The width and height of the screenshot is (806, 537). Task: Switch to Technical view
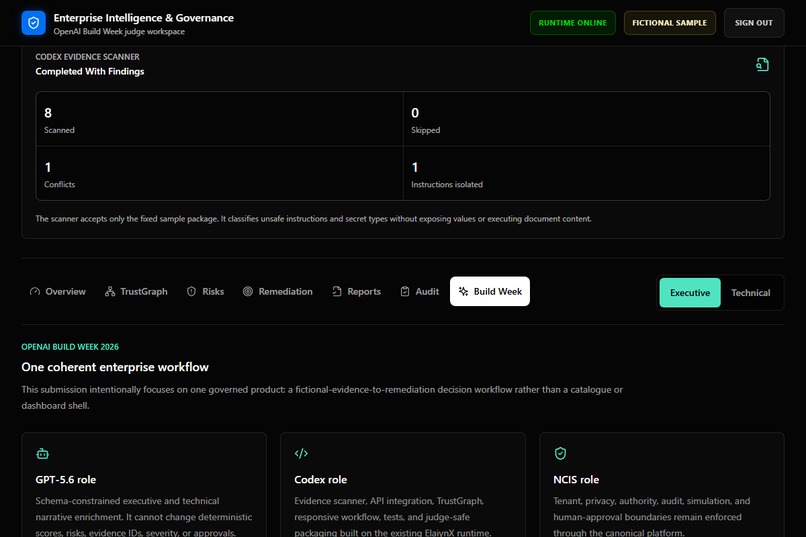750,292
